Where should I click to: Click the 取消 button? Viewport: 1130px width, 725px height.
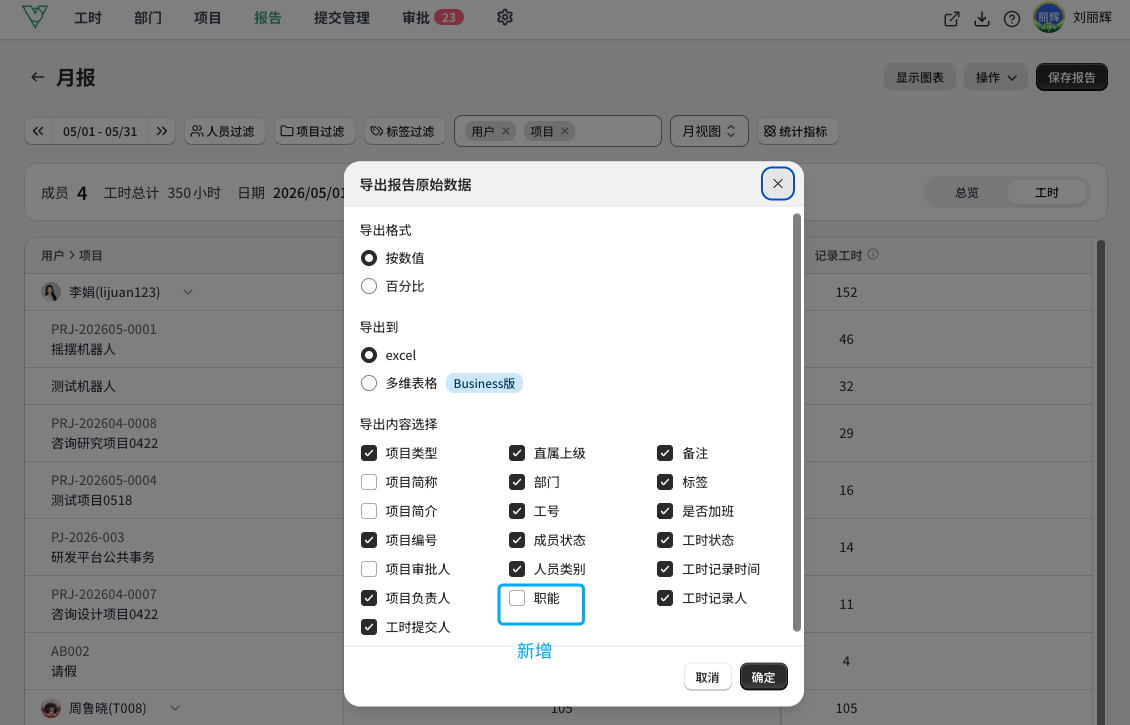point(707,677)
